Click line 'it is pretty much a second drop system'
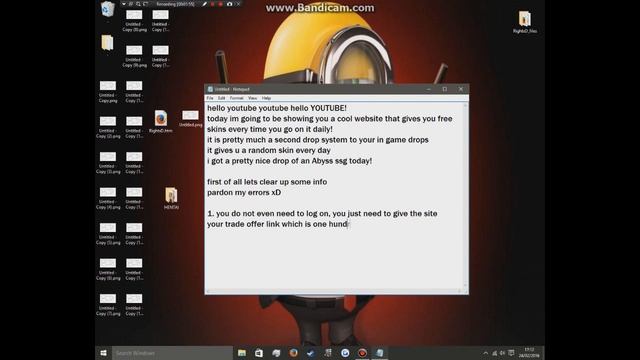The width and height of the screenshot is (640, 360). pos(318,140)
